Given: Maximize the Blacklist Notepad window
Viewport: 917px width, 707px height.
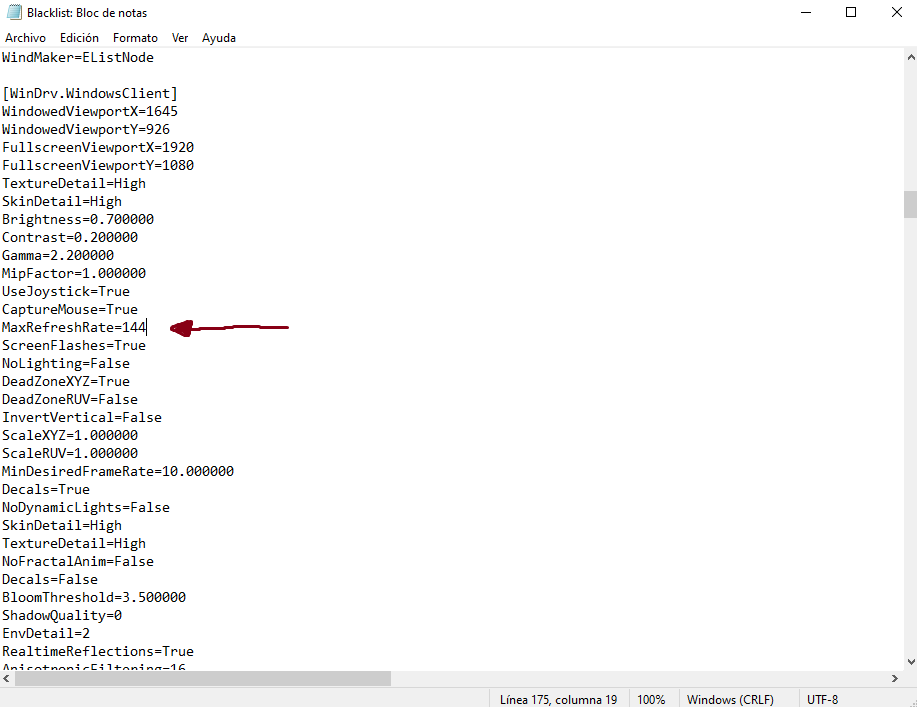Looking at the screenshot, I should (x=851, y=12).
